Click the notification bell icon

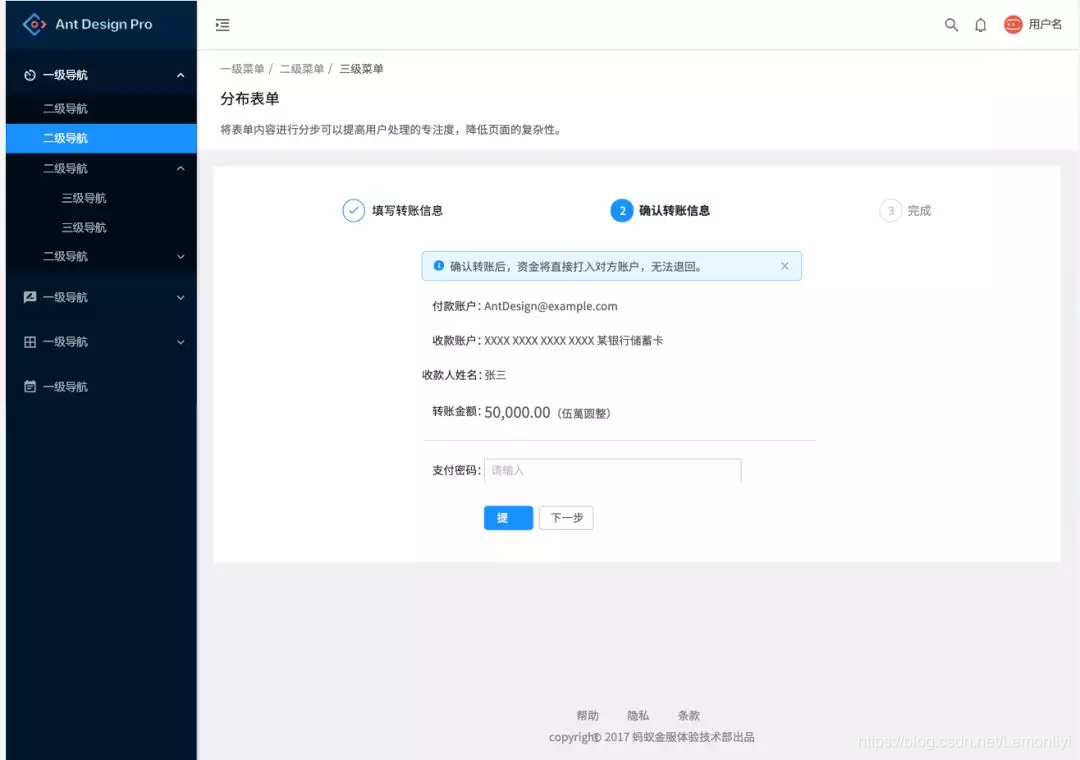coord(981,24)
